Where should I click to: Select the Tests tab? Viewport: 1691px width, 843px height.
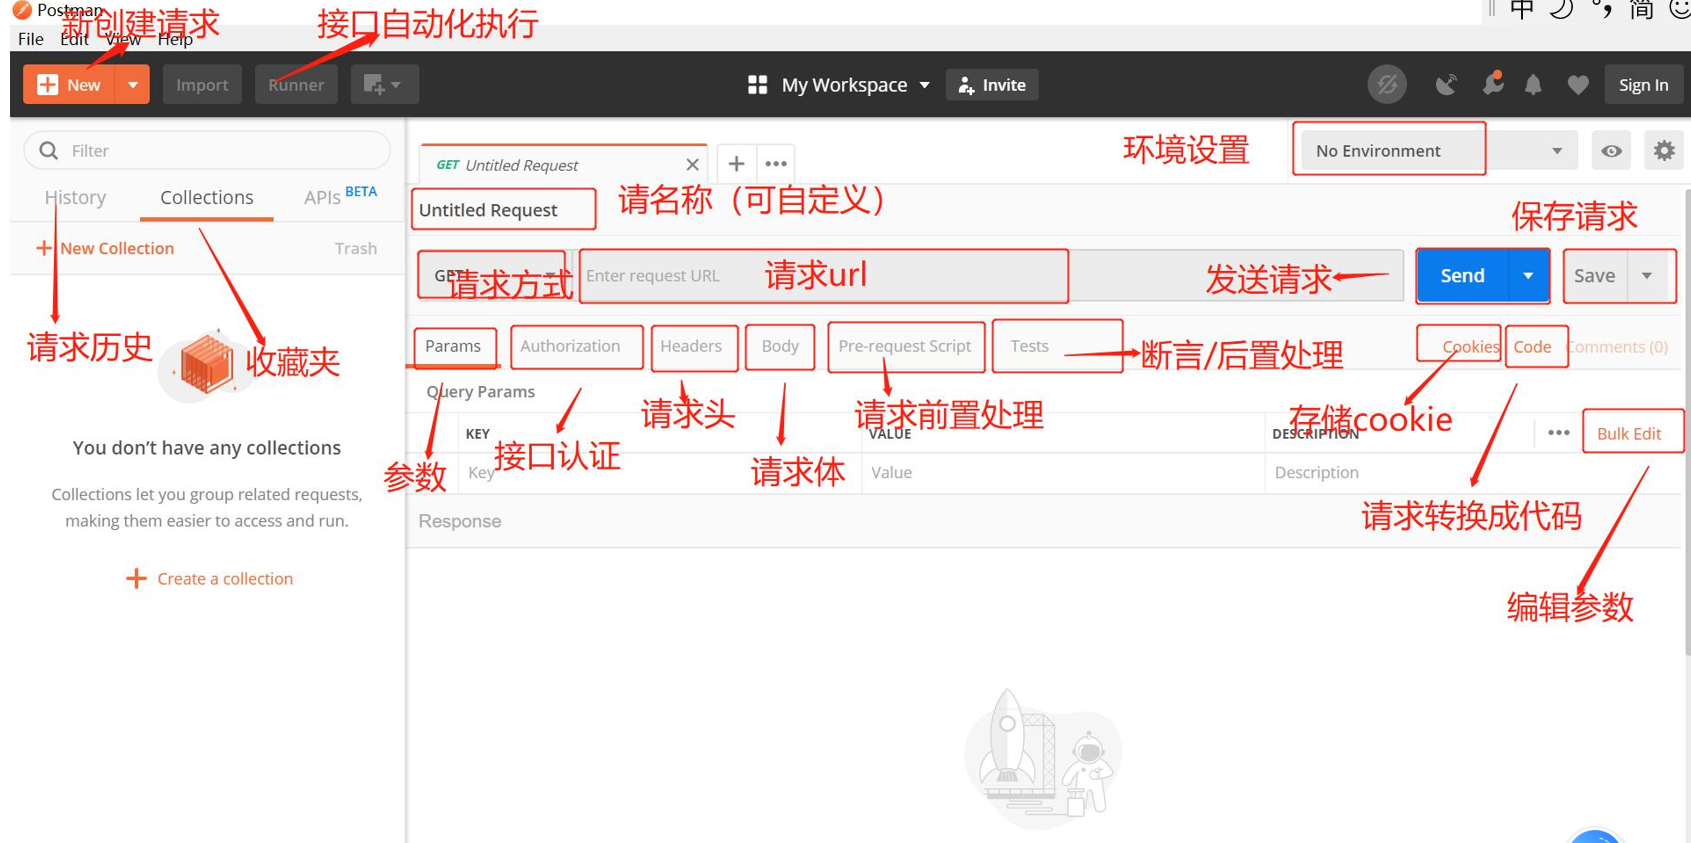click(x=1029, y=346)
